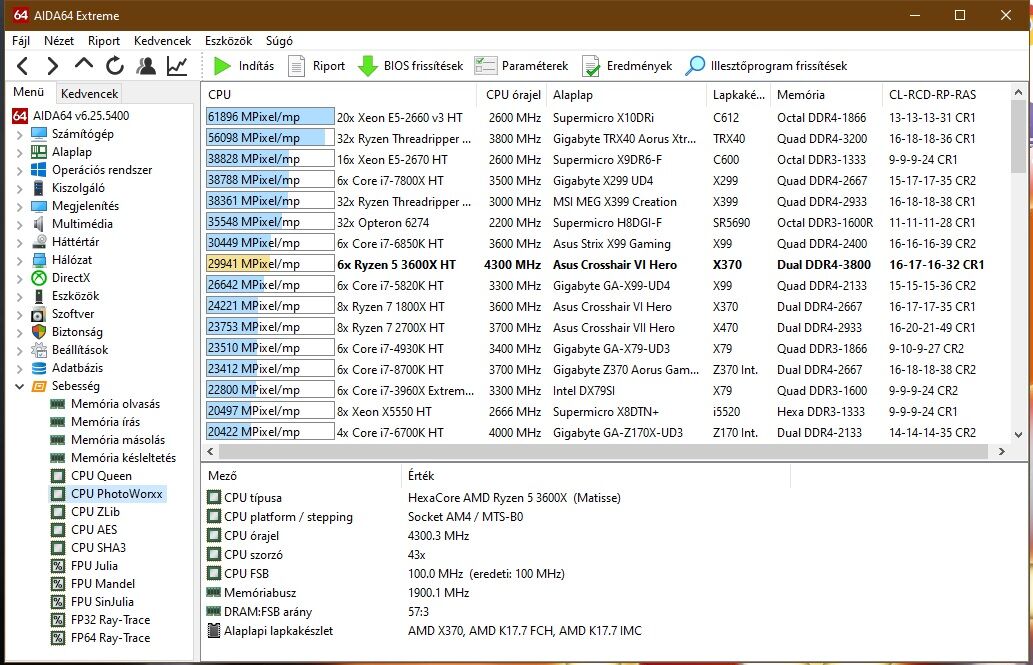Click the Adatbázis database icon

[x=39, y=368]
